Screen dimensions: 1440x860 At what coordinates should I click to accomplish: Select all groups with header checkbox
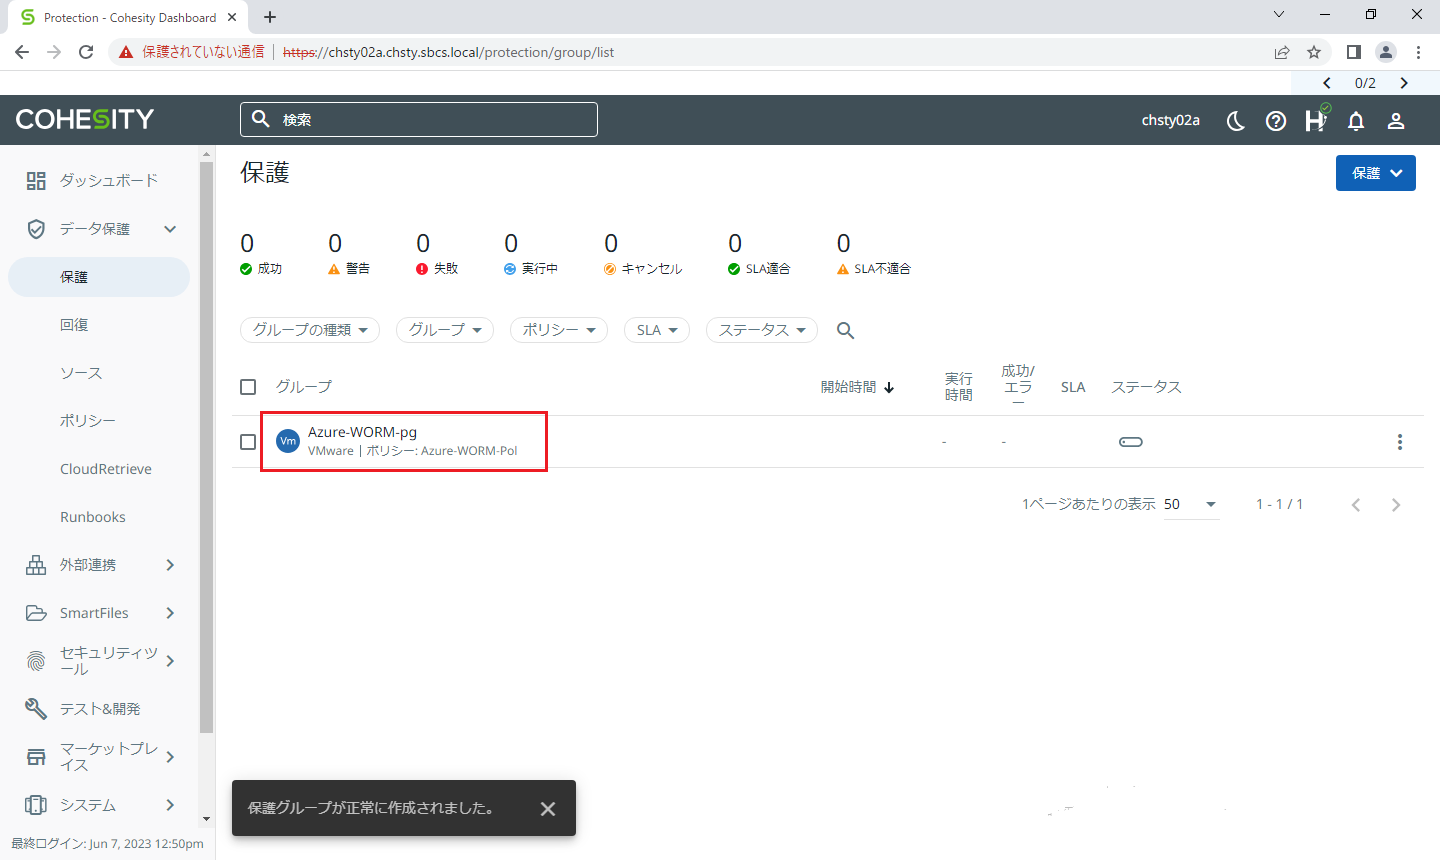pos(248,387)
